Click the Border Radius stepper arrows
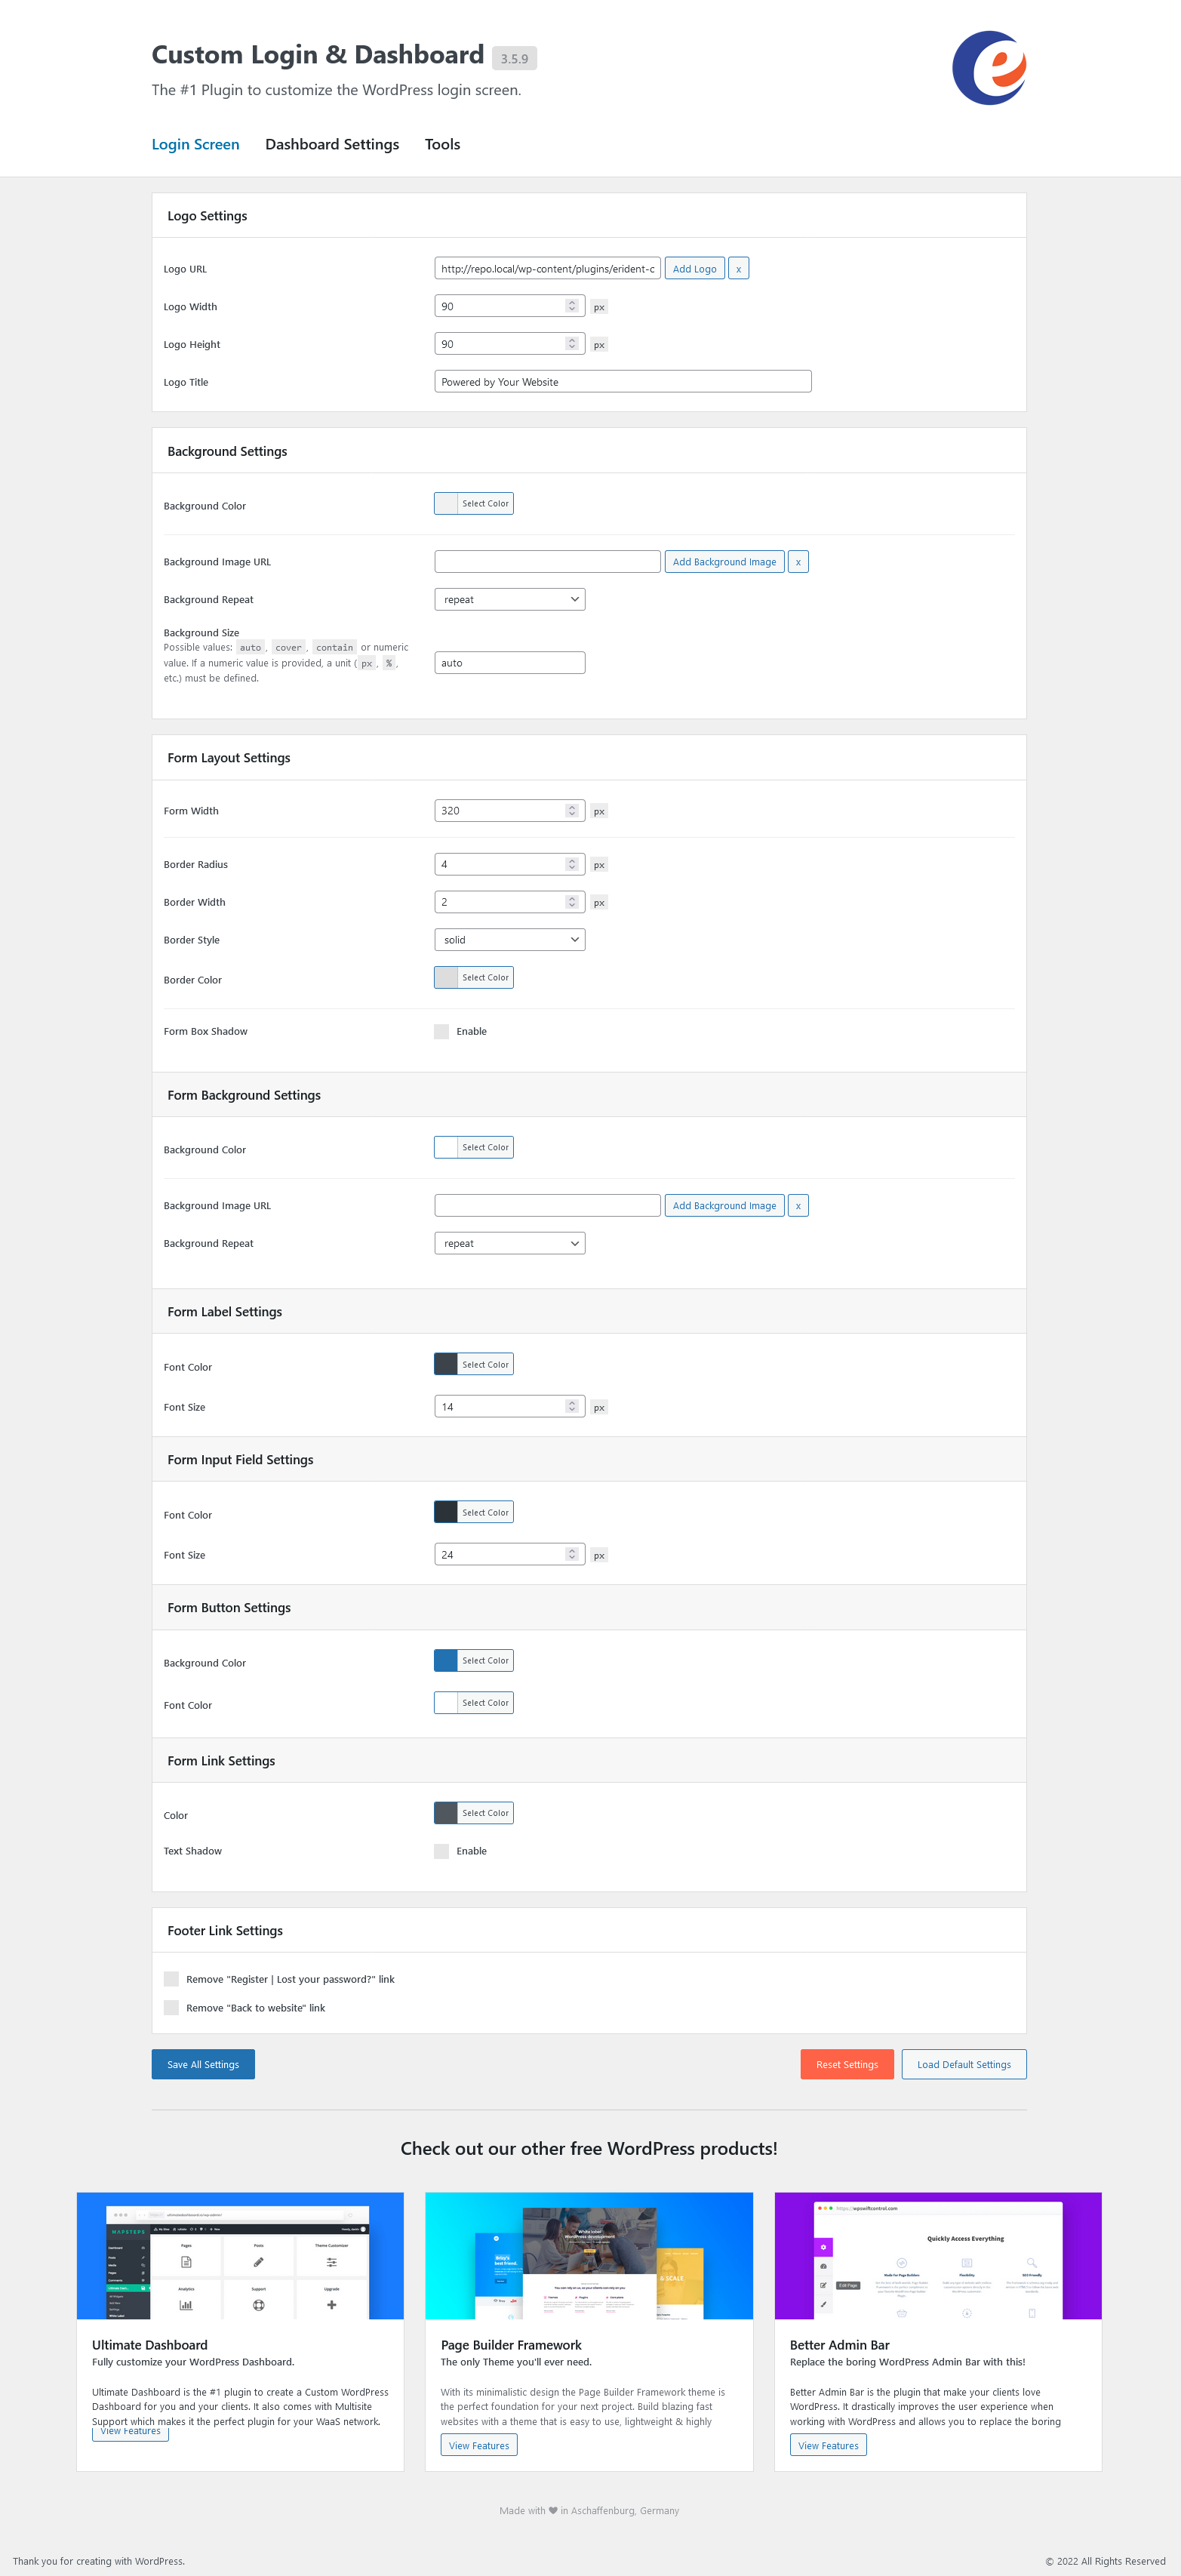Image resolution: width=1181 pixels, height=2576 pixels. click(x=572, y=864)
